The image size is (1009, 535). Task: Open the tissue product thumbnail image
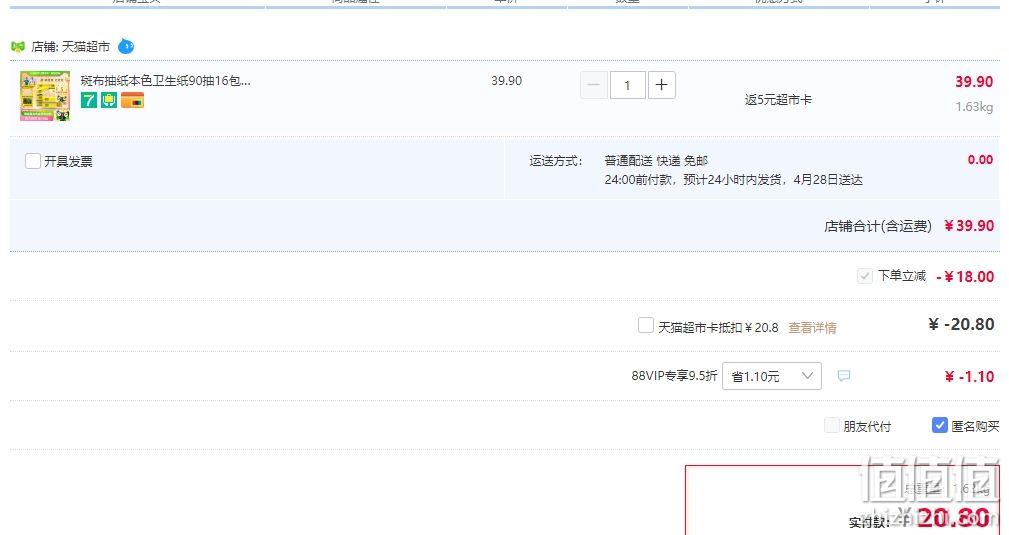point(45,96)
